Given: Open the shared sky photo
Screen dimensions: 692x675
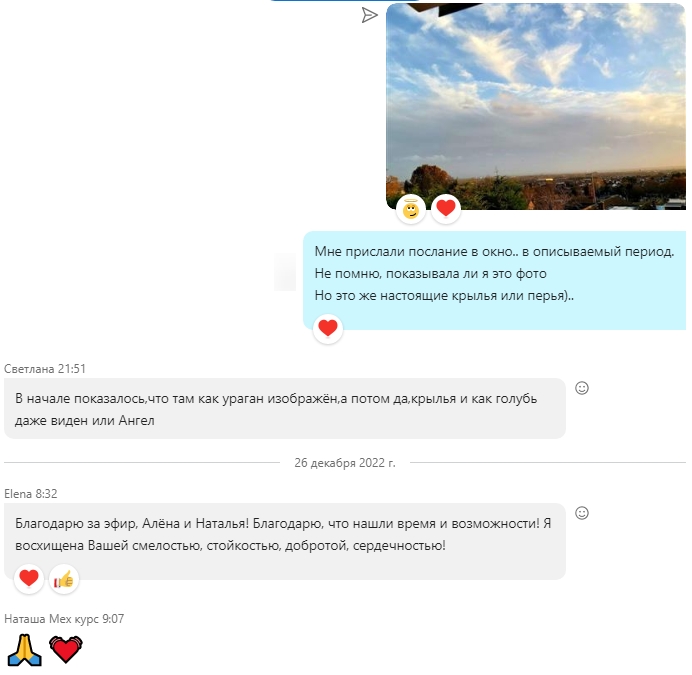Looking at the screenshot, I should (536, 106).
